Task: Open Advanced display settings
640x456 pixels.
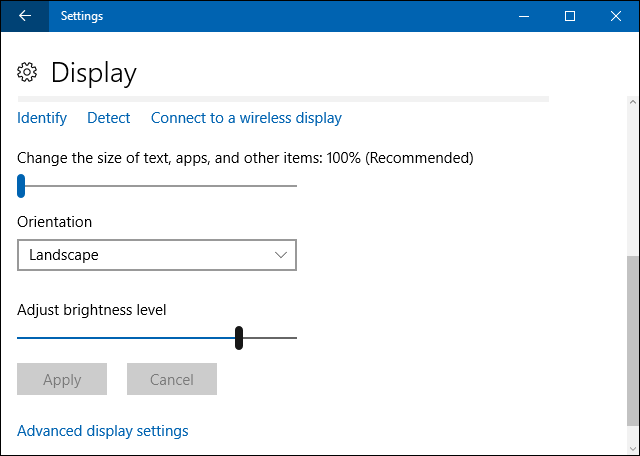Action: 103,431
